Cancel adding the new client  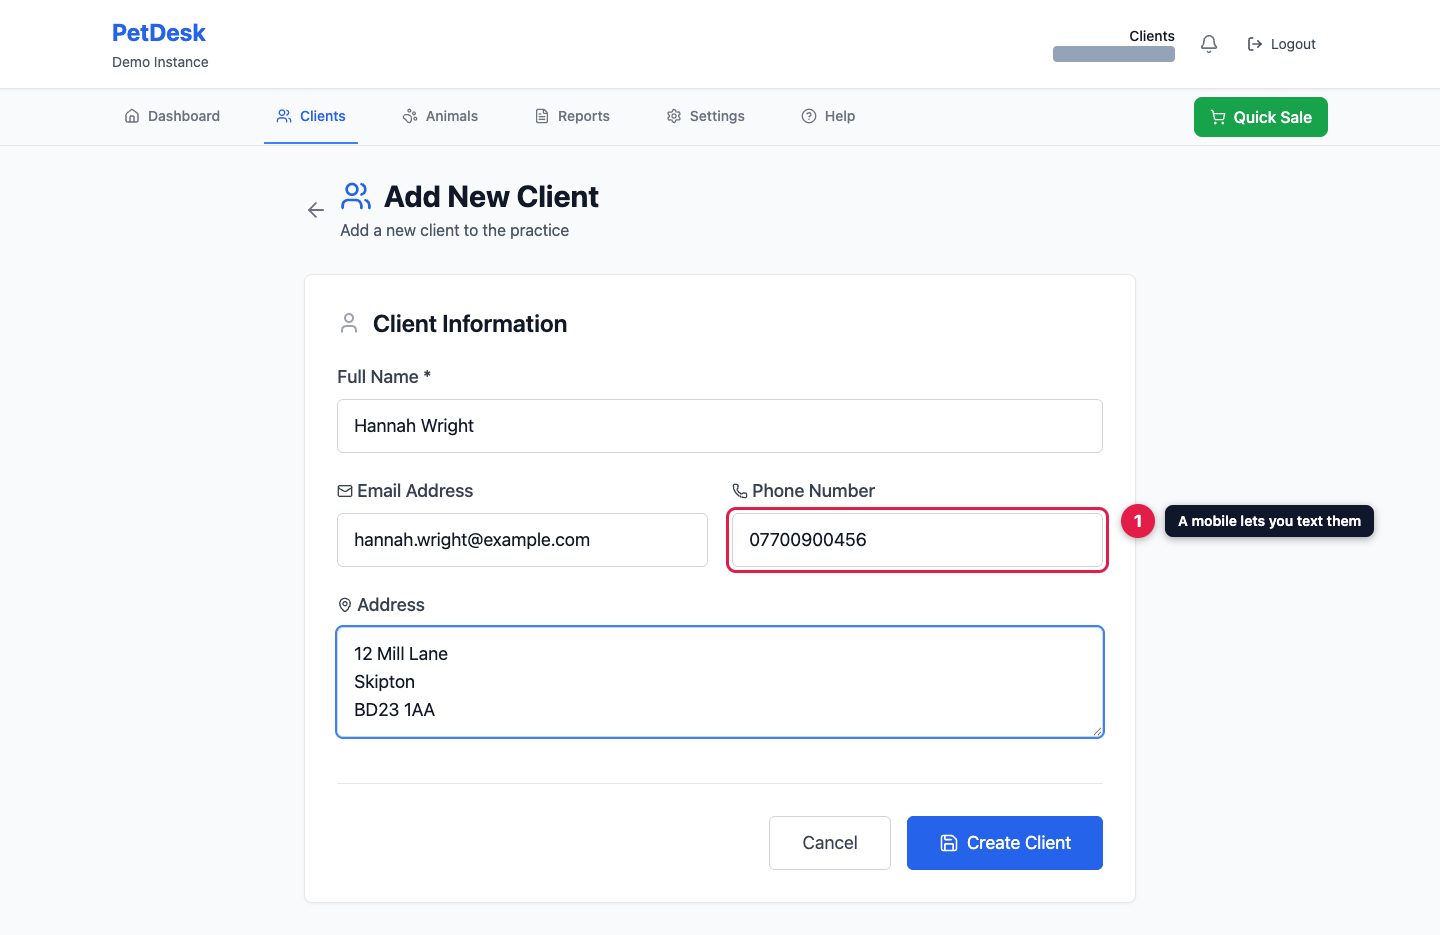pyautogui.click(x=830, y=843)
